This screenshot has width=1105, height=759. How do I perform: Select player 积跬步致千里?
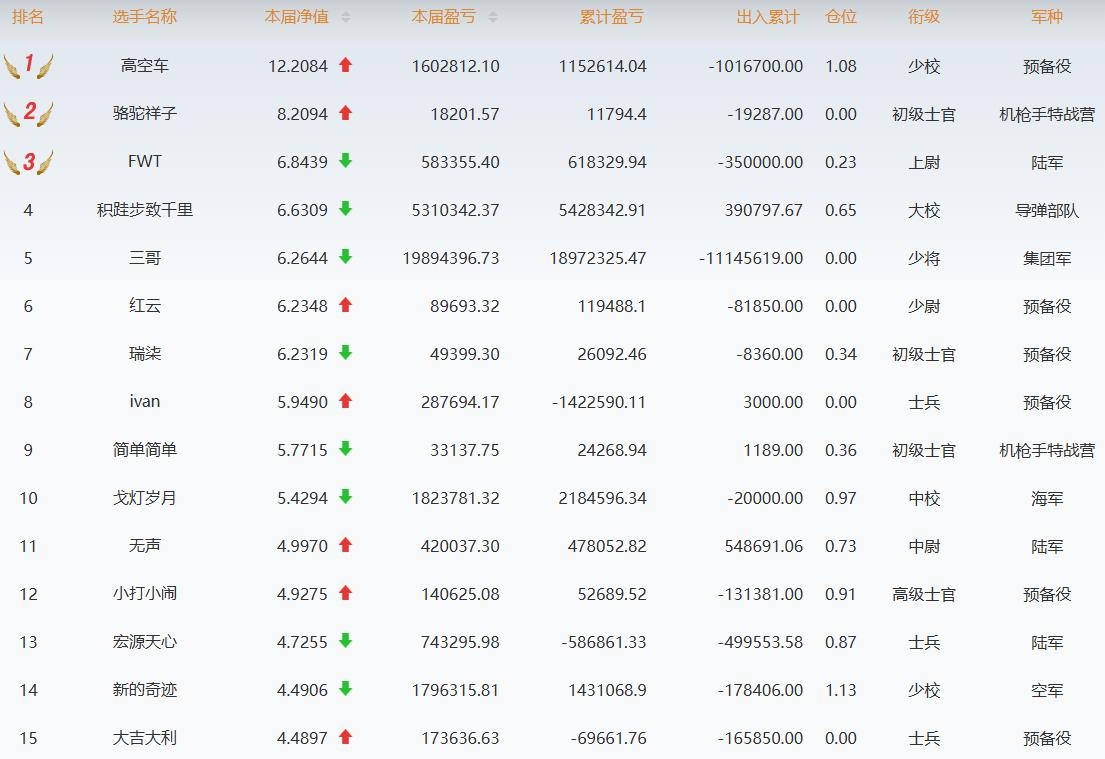145,210
